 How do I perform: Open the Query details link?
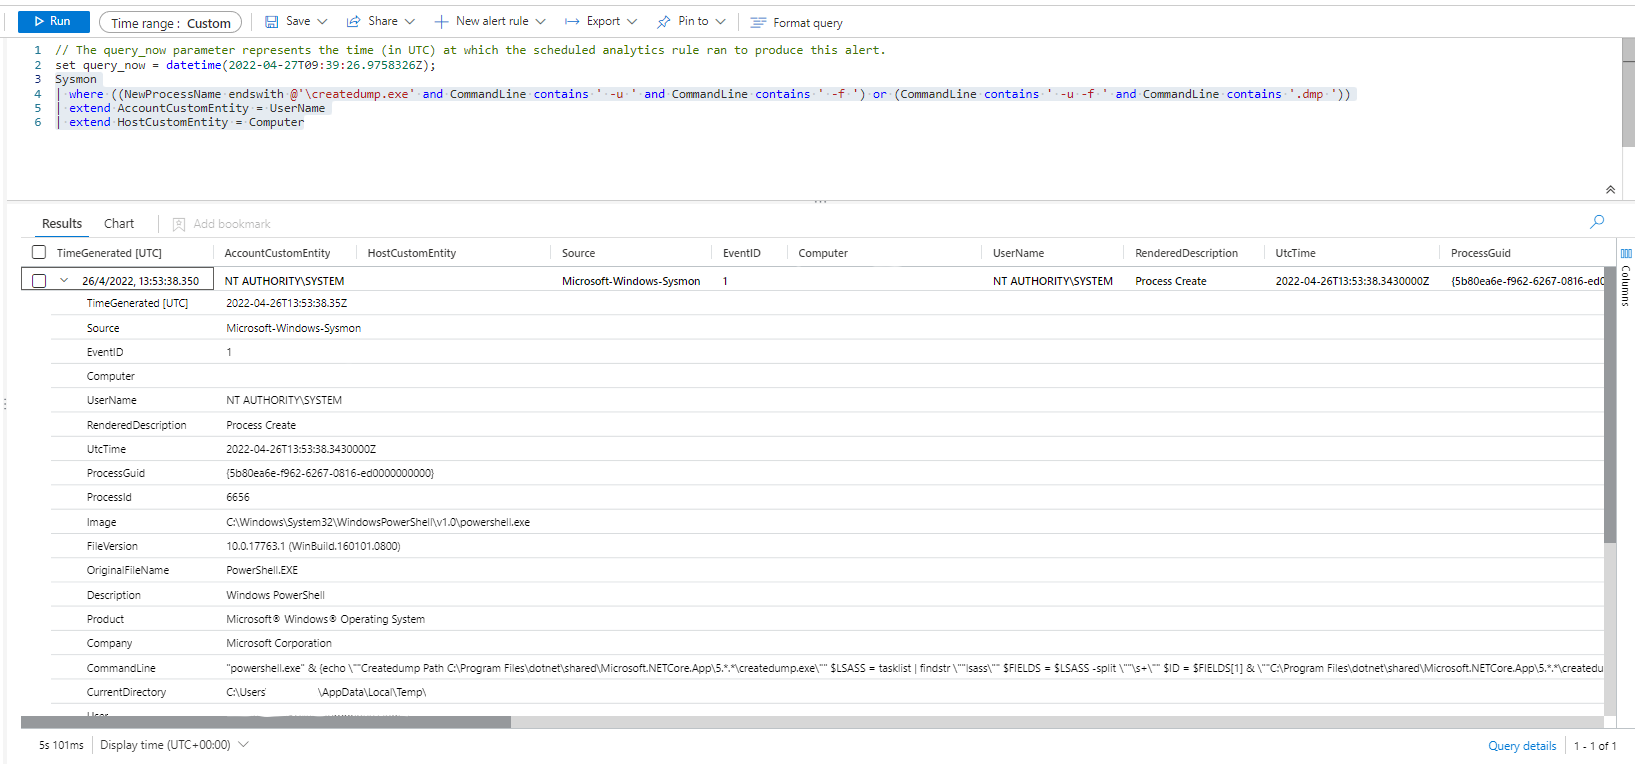tap(1521, 746)
